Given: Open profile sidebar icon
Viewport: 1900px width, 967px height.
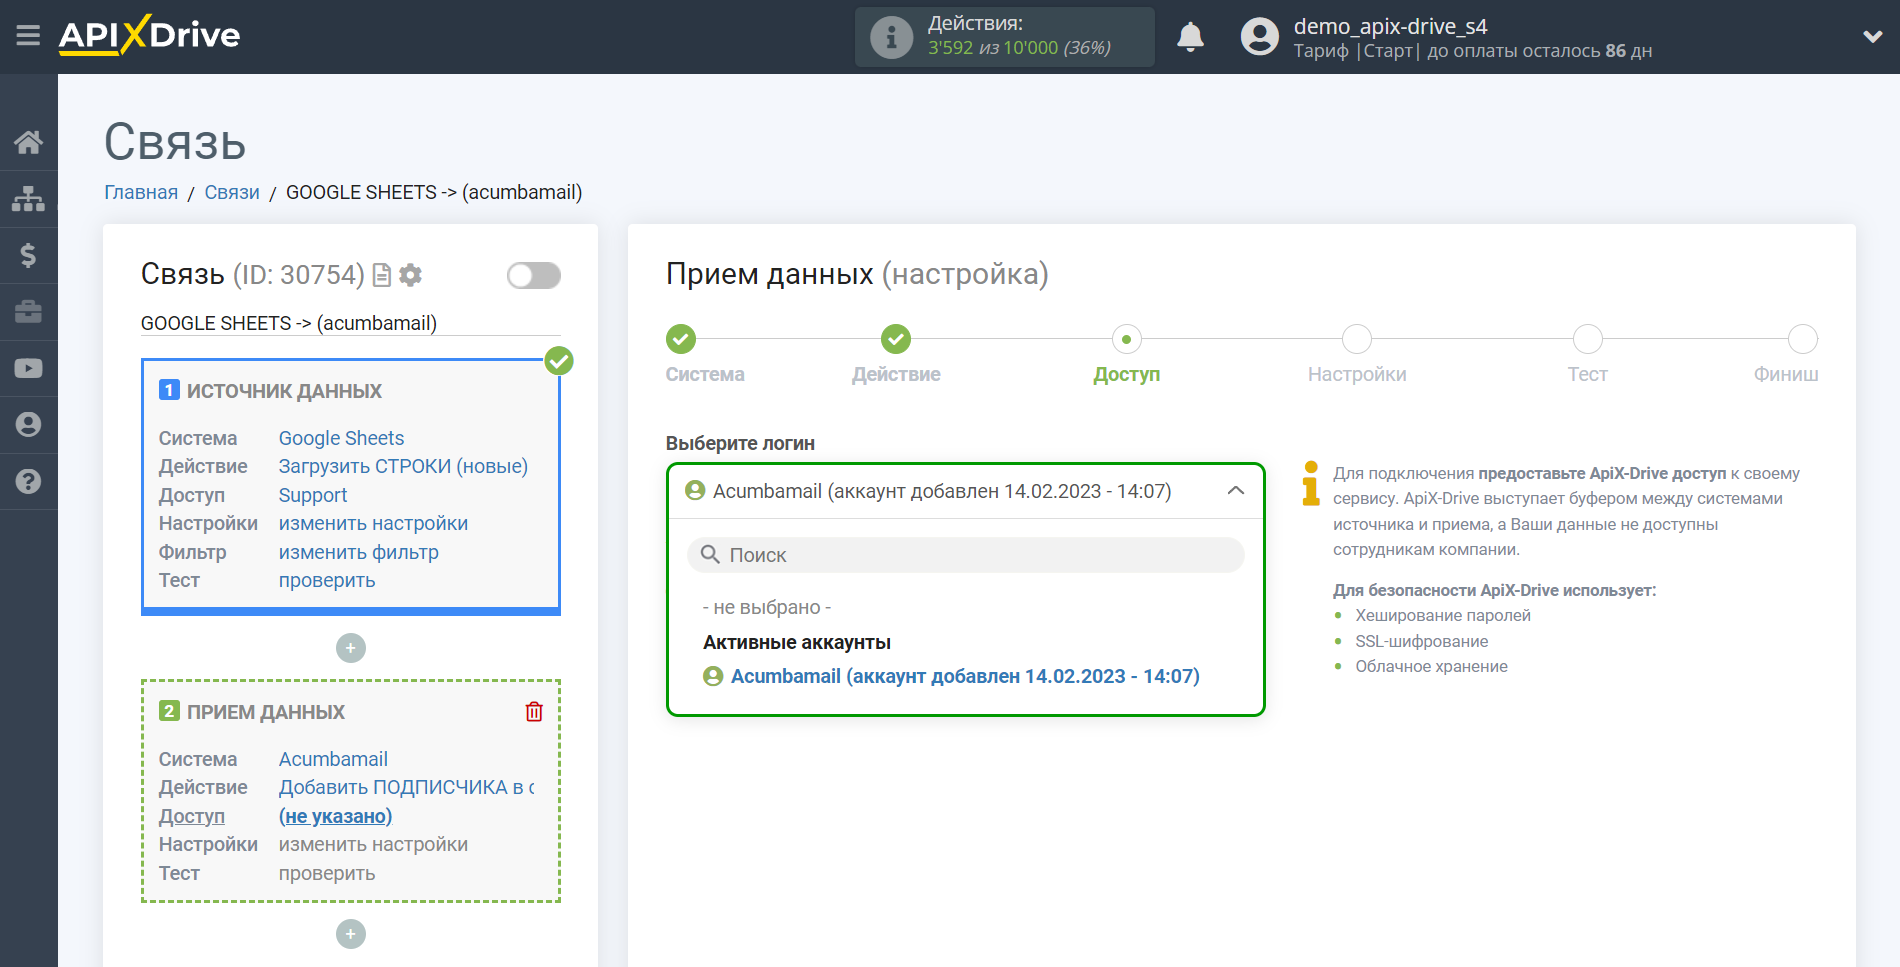Looking at the screenshot, I should tap(28, 425).
